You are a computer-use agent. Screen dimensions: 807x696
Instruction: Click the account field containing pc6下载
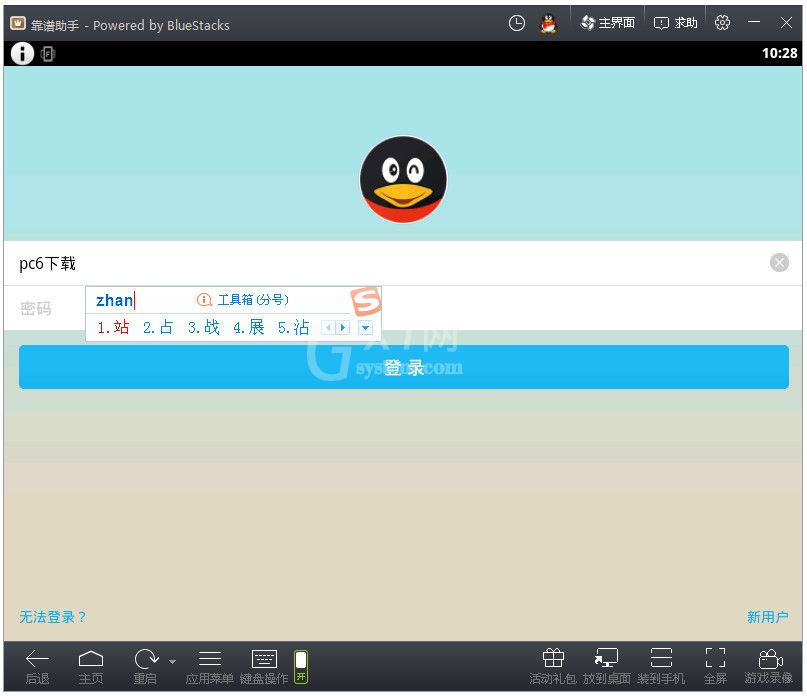point(402,263)
